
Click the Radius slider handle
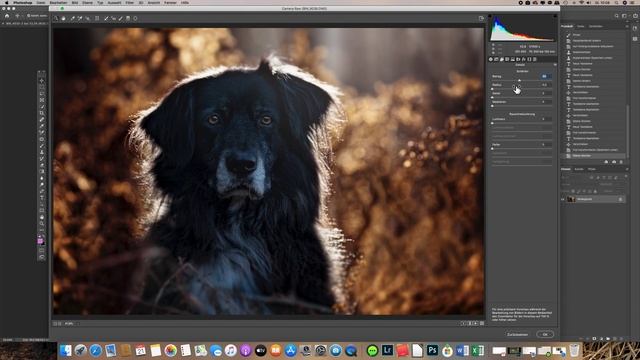click(492, 89)
